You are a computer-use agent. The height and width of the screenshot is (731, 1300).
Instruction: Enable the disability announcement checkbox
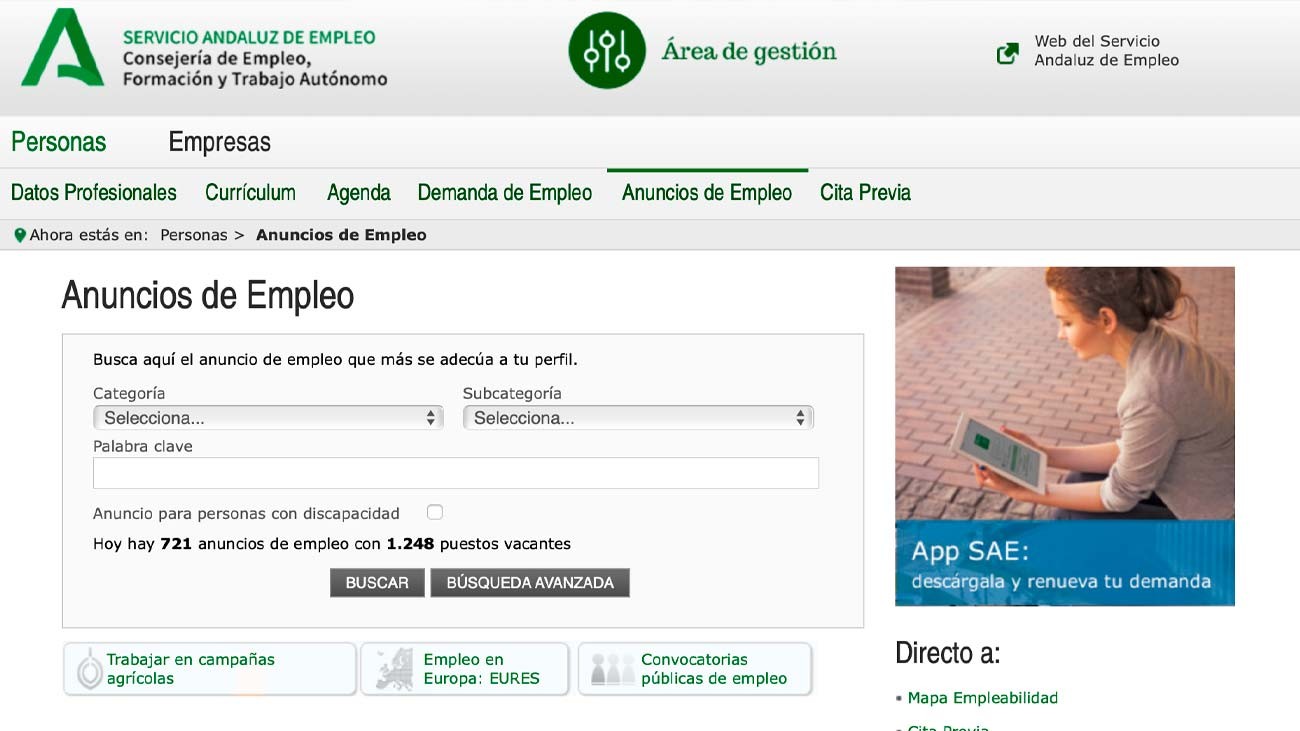(434, 512)
